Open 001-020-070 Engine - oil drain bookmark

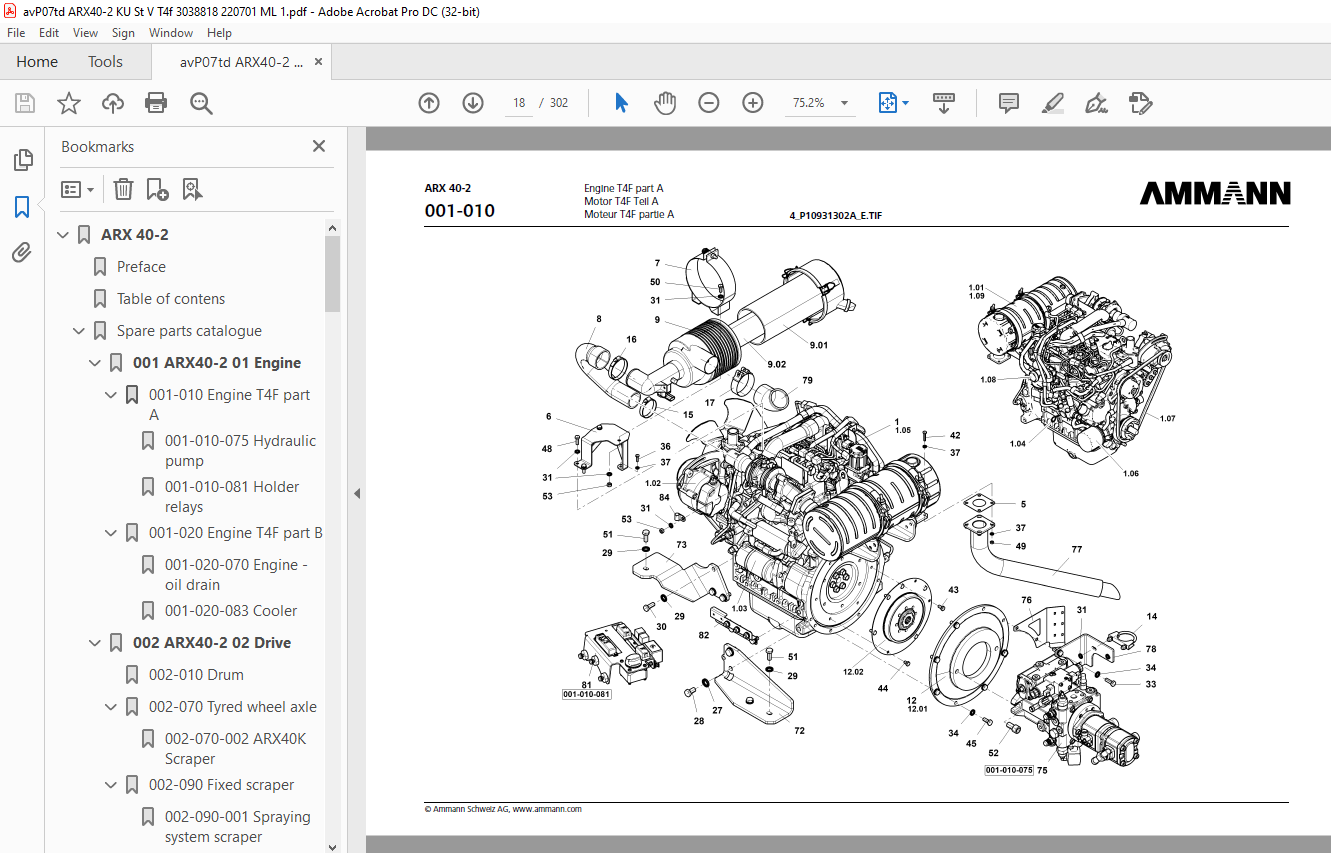[x=236, y=575]
